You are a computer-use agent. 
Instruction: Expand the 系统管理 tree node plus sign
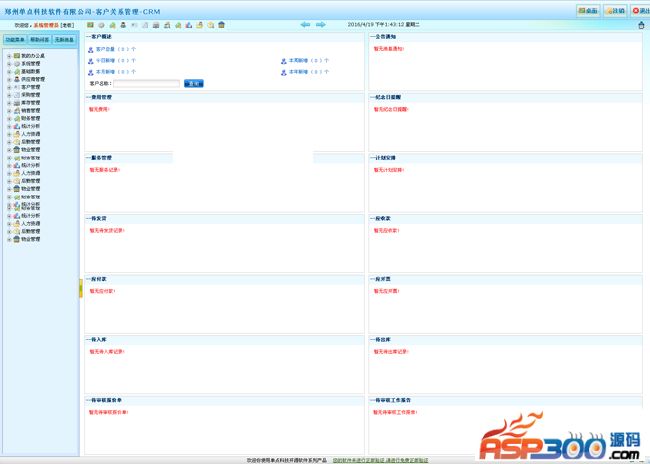pos(9,64)
